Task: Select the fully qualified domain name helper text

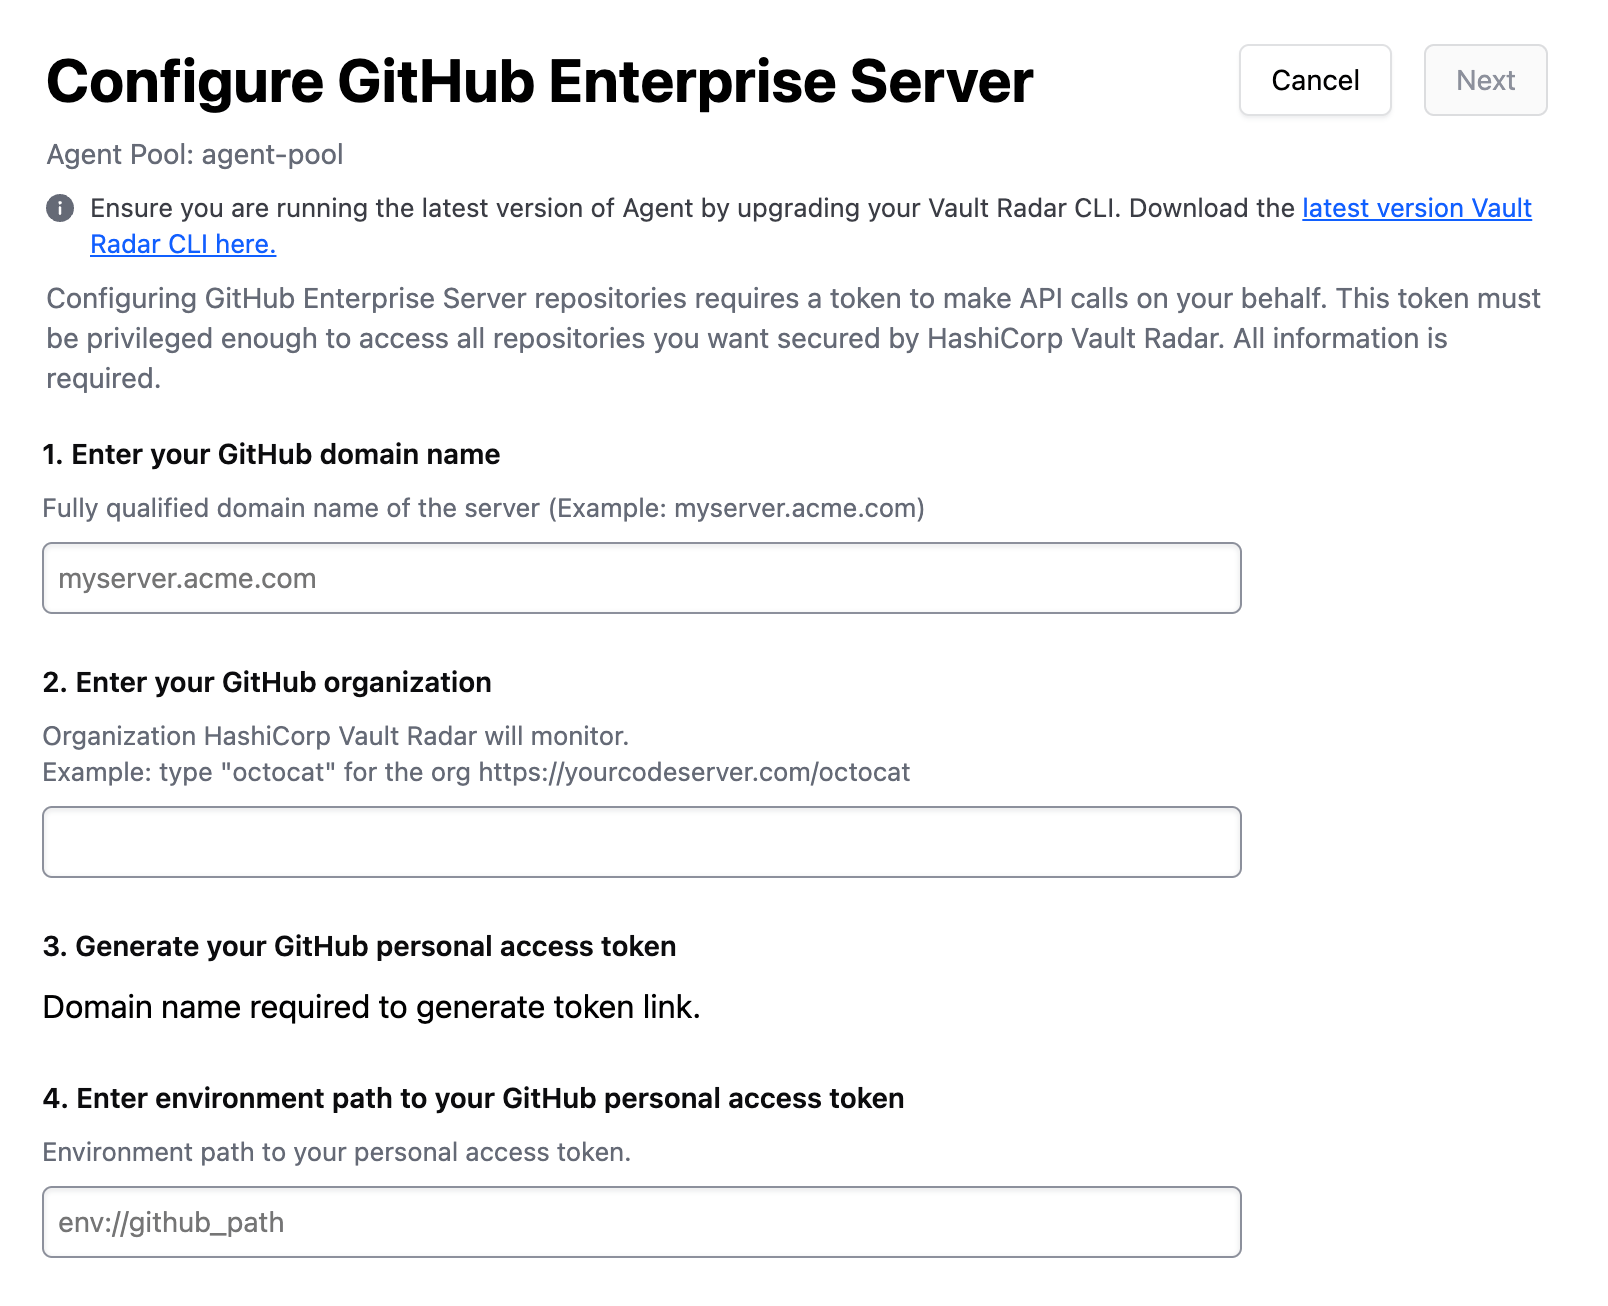Action: [x=484, y=508]
